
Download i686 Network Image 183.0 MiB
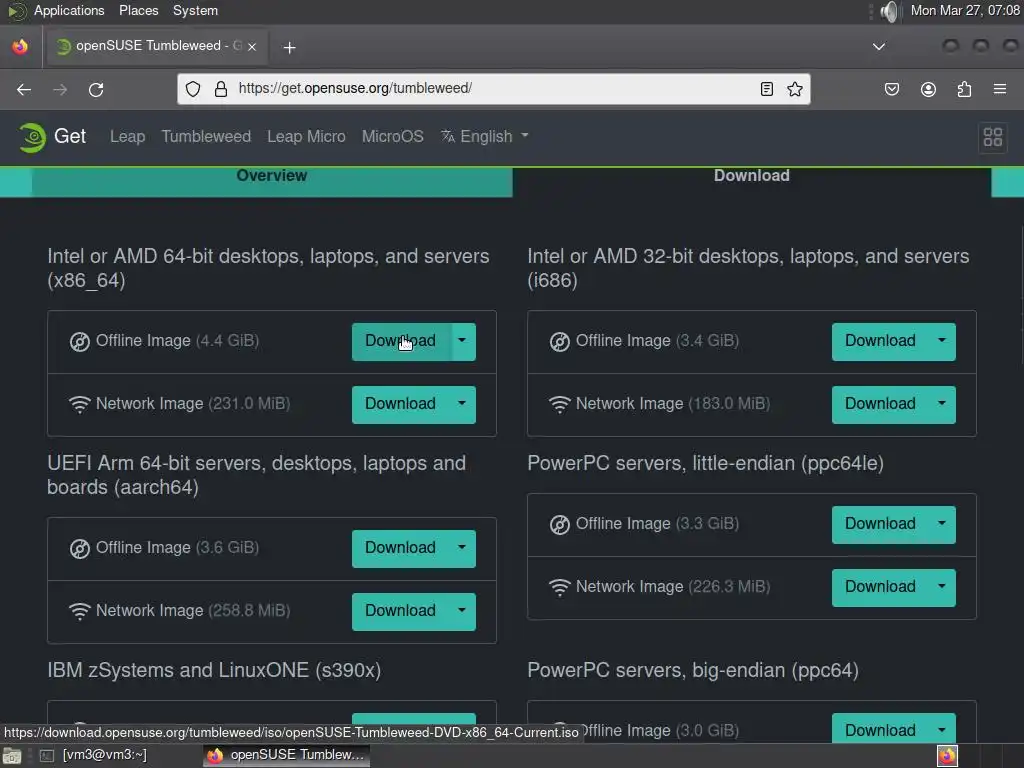coord(881,404)
